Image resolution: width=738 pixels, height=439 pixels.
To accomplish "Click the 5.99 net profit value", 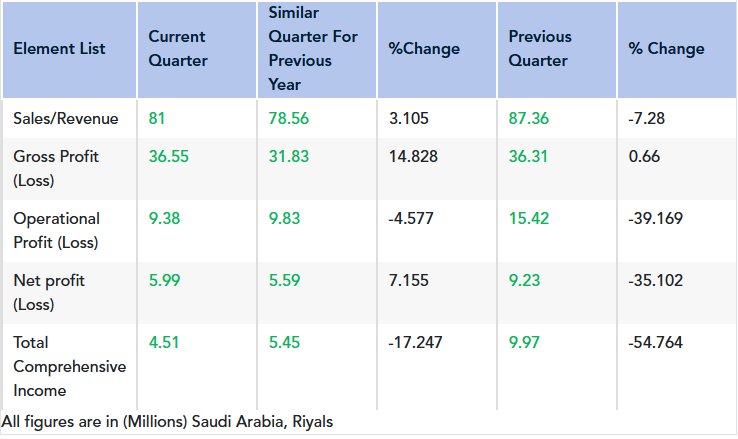I will coord(164,281).
